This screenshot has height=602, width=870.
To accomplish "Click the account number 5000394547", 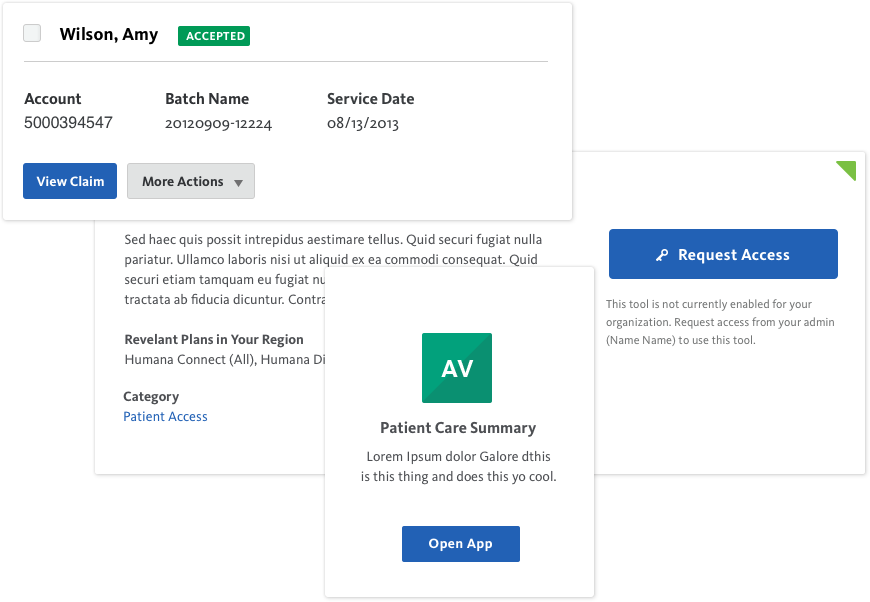I will point(68,123).
